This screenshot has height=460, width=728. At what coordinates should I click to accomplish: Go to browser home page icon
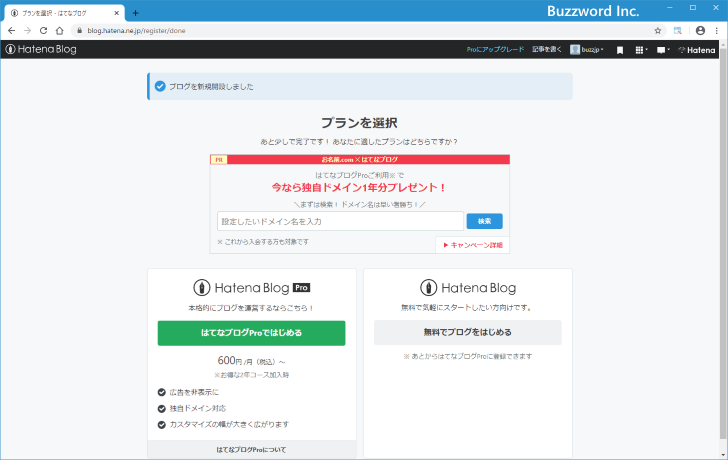pos(59,31)
